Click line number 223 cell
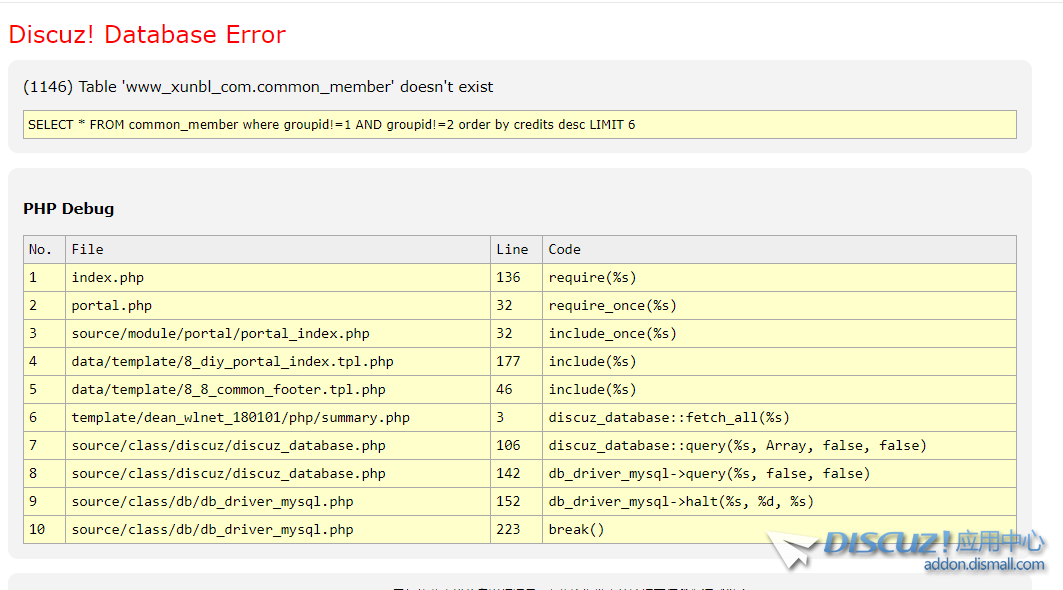The width and height of the screenshot is (1063, 590). pyautogui.click(x=508, y=529)
